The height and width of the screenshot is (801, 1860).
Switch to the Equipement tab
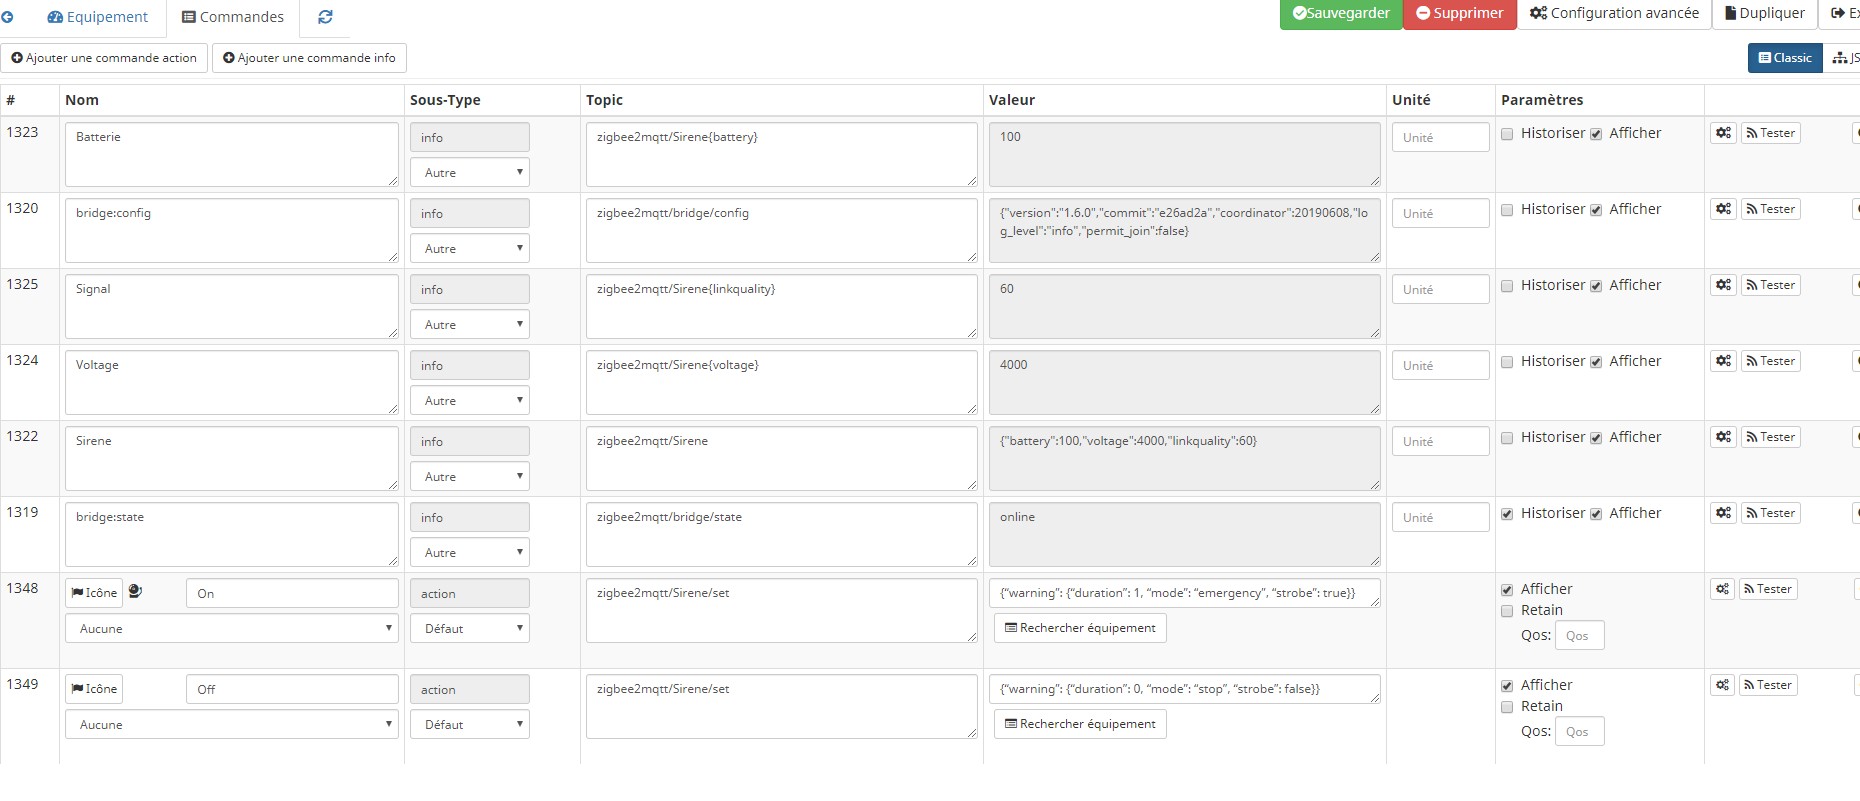tap(97, 17)
